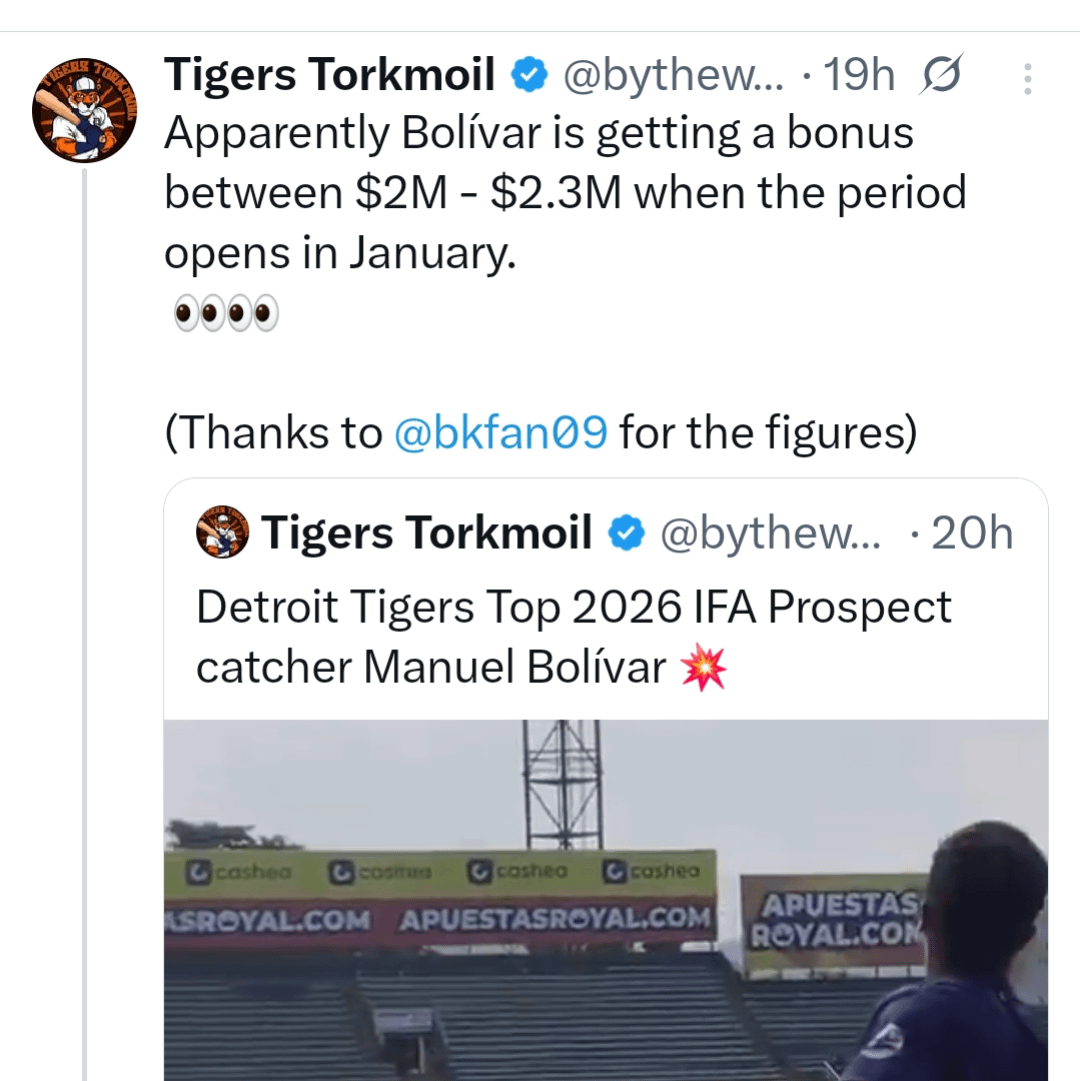Play the stadium video in quoted tweet
Image resolution: width=1080 pixels, height=1081 pixels.
pos(606,900)
